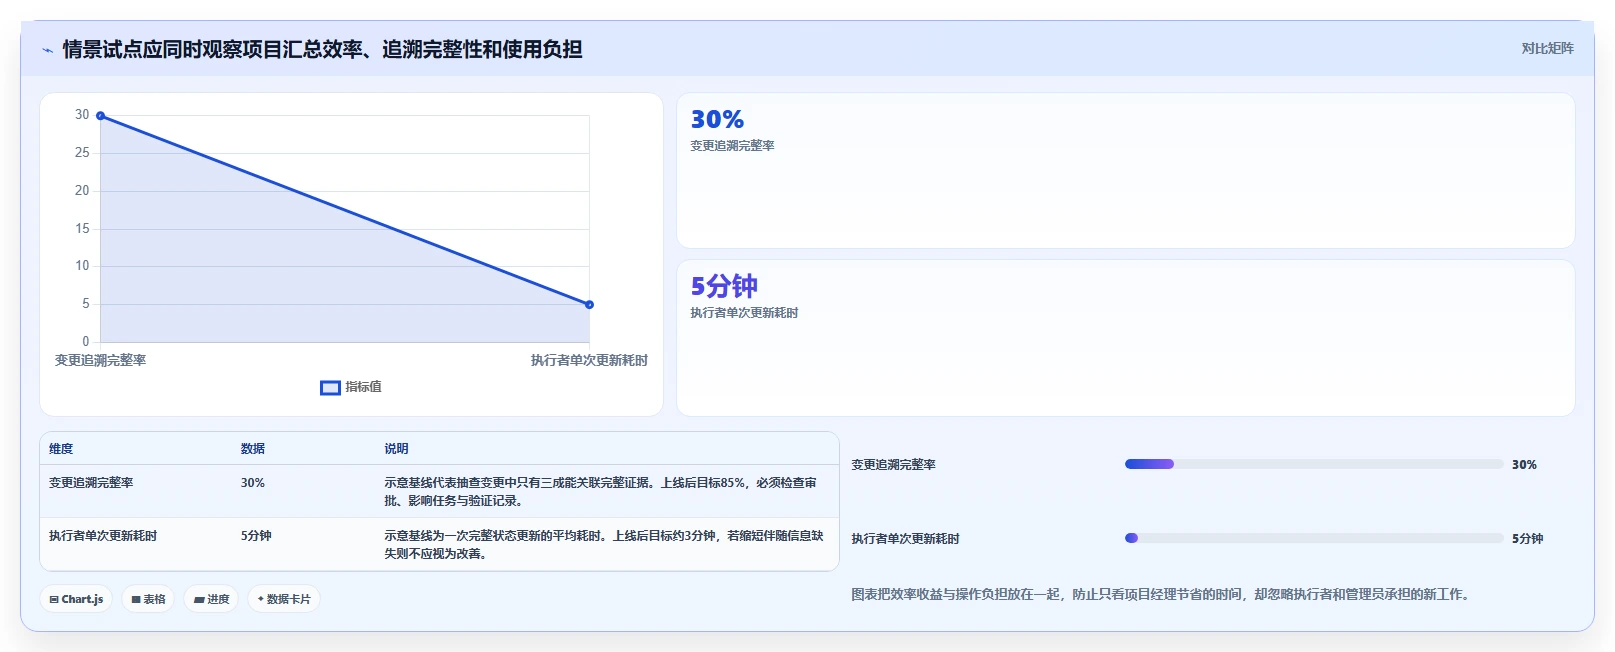Click the 进度 tag chip
This screenshot has height=652, width=1615.
(211, 599)
